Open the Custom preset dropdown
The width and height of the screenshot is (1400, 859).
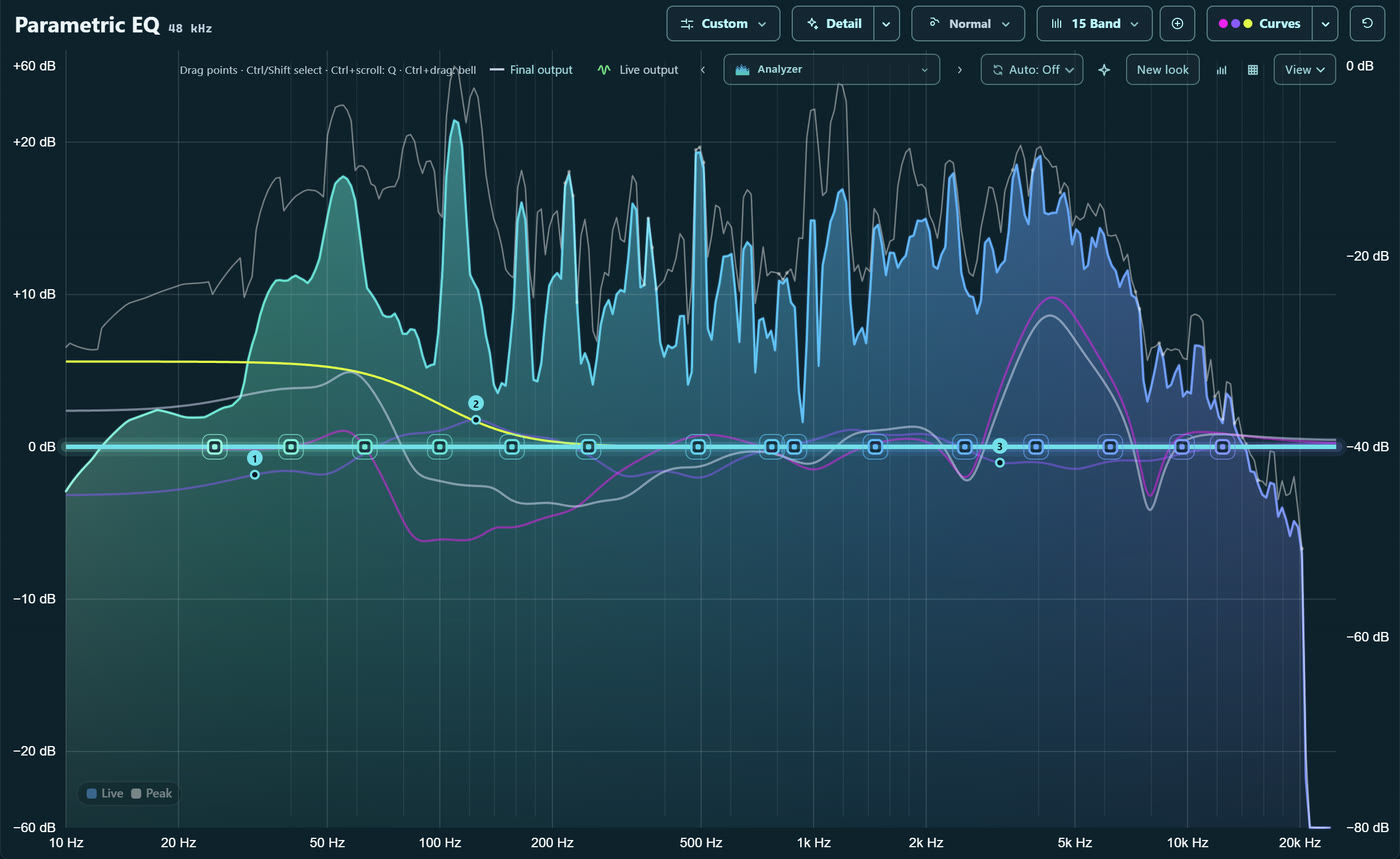[724, 24]
